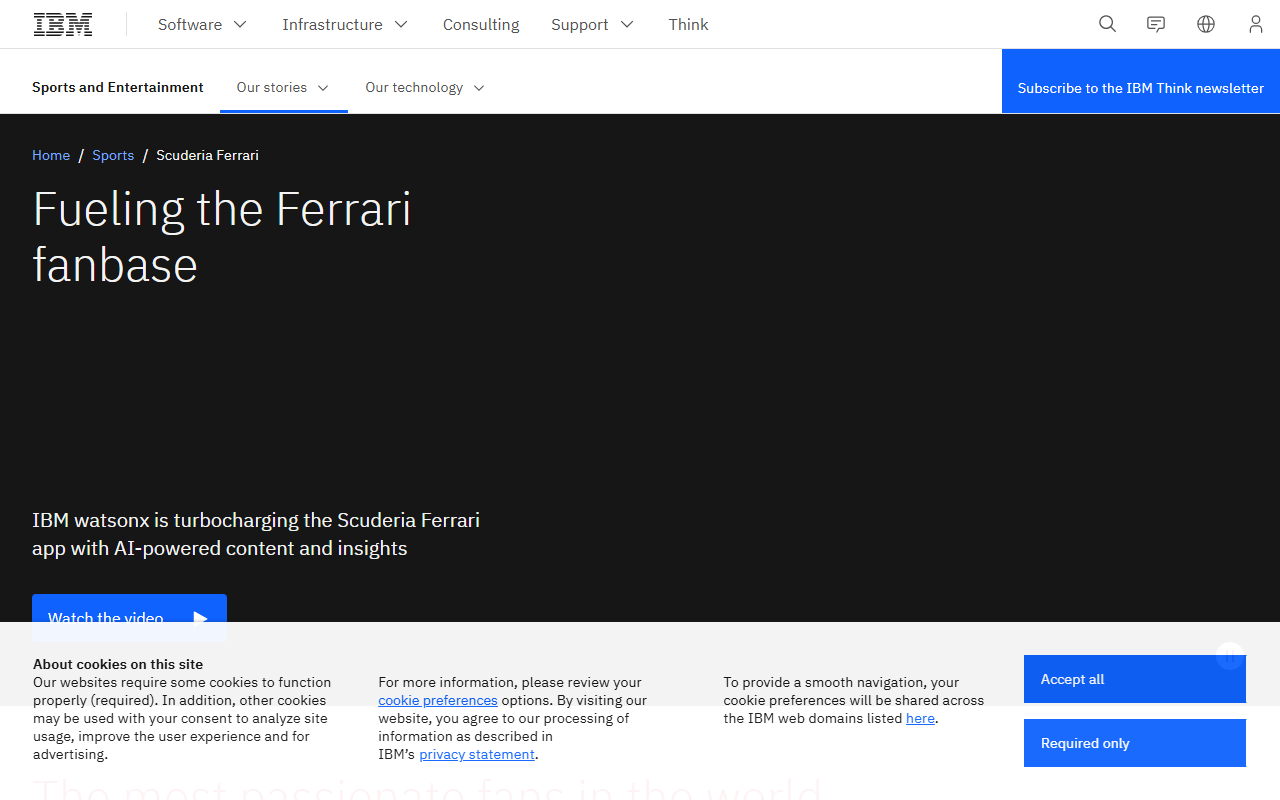Open the Think menu item
Image resolution: width=1280 pixels, height=800 pixels.
(x=689, y=24)
